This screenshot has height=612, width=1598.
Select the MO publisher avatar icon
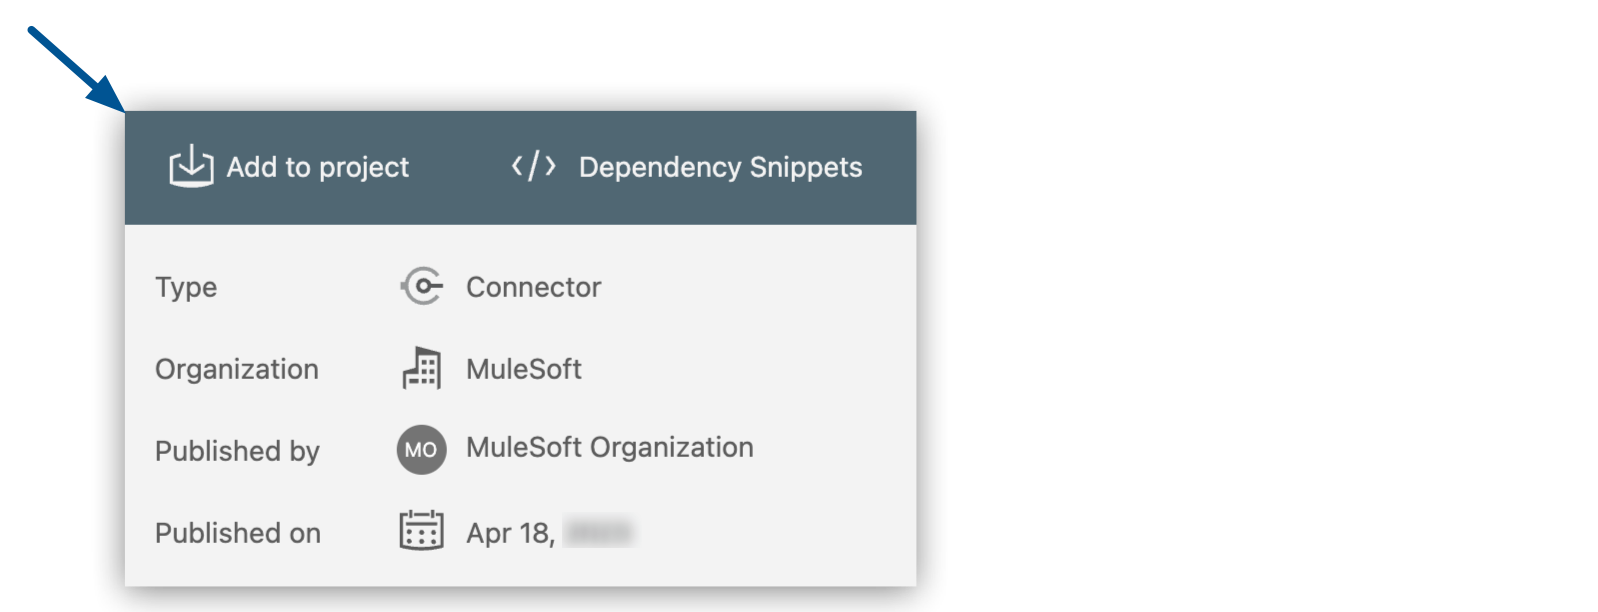(x=420, y=450)
